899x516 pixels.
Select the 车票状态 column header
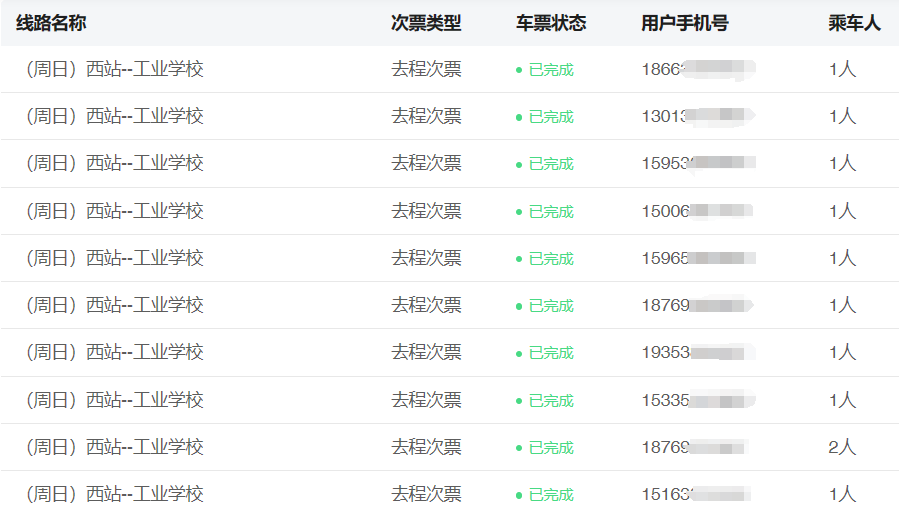click(551, 23)
